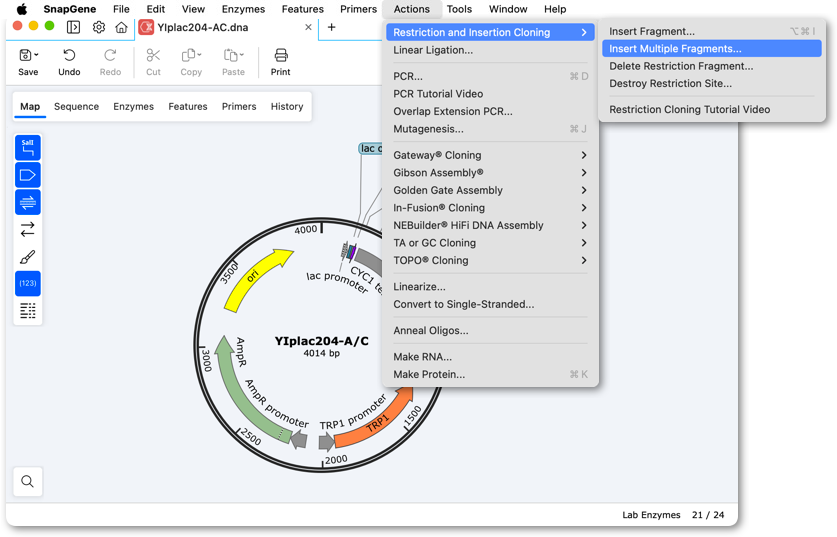
Task: Click the Paste icon
Action: point(231,55)
